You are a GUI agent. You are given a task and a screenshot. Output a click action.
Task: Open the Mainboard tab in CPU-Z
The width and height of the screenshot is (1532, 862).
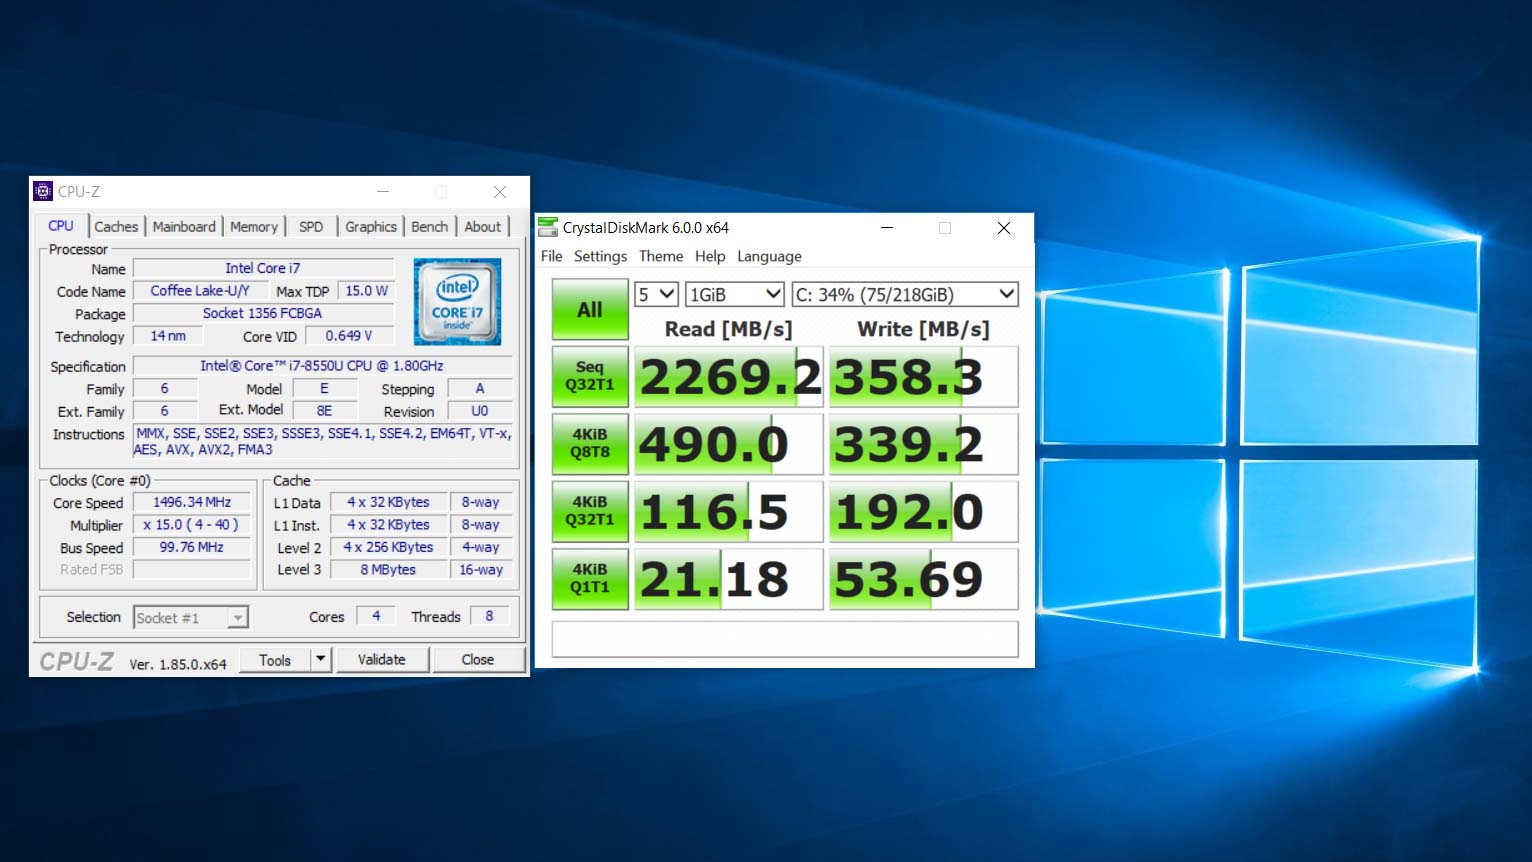point(184,227)
